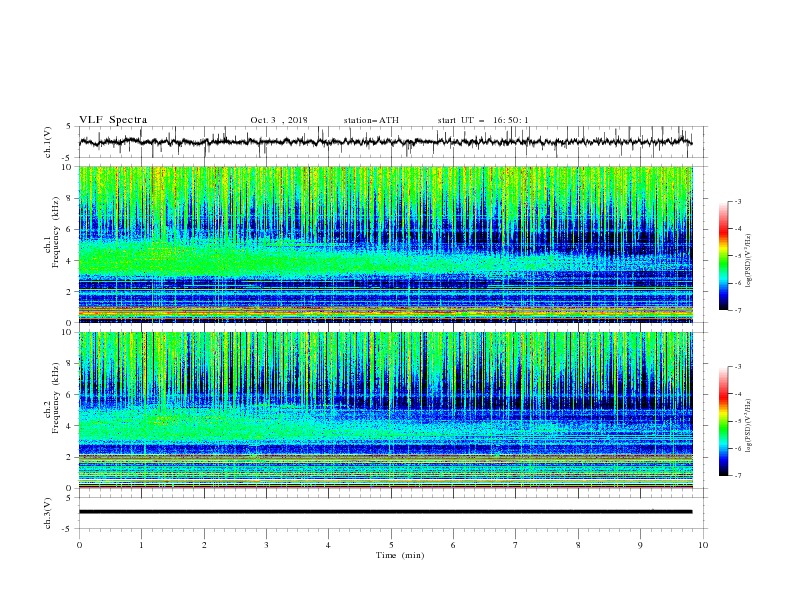This screenshot has width=792, height=612.
Task: Click the '-3' value on ch.1 colorbar
Action: [x=737, y=201]
